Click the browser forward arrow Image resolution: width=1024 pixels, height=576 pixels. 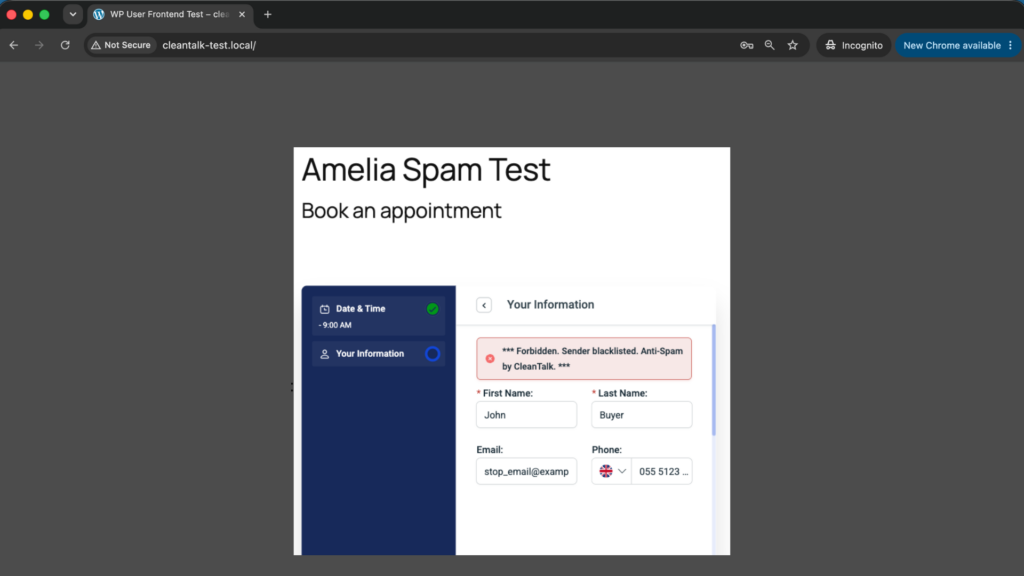39,45
